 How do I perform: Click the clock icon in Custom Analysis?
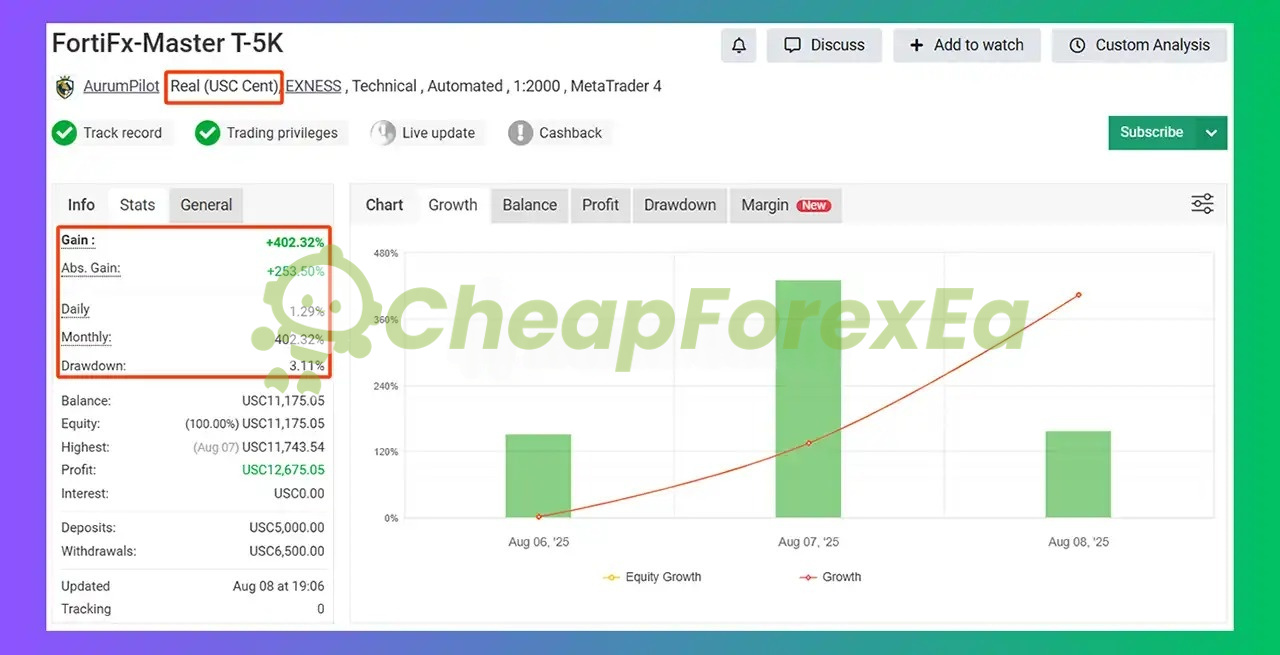1077,45
